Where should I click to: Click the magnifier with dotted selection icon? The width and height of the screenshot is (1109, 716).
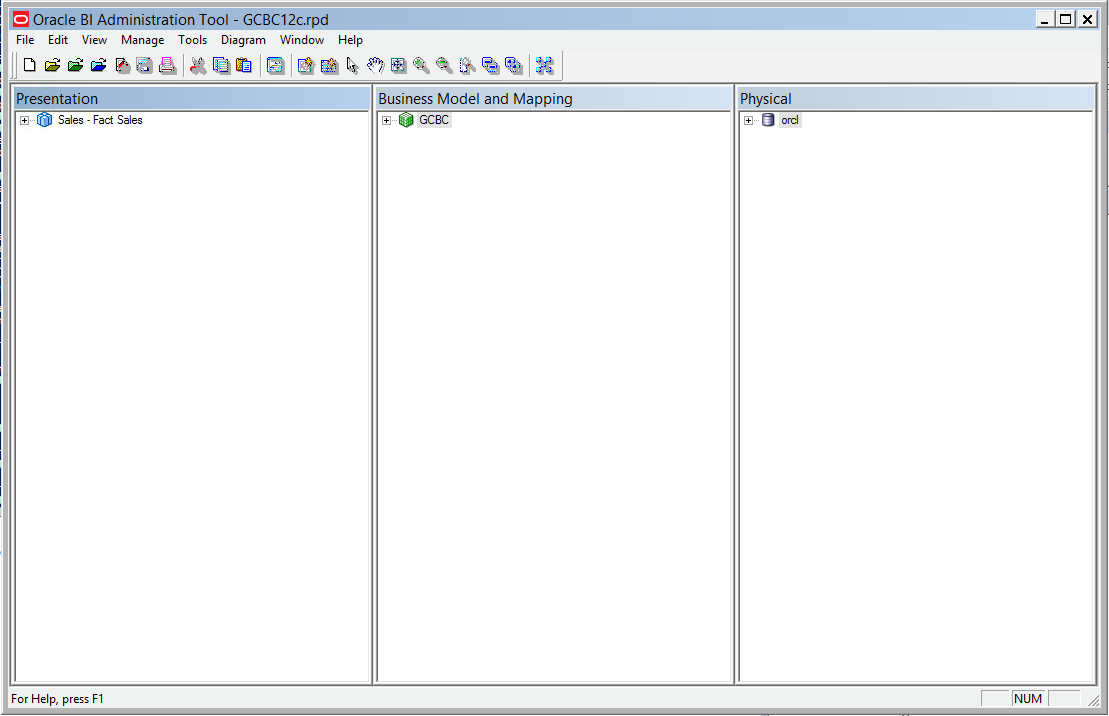pyautogui.click(x=468, y=66)
